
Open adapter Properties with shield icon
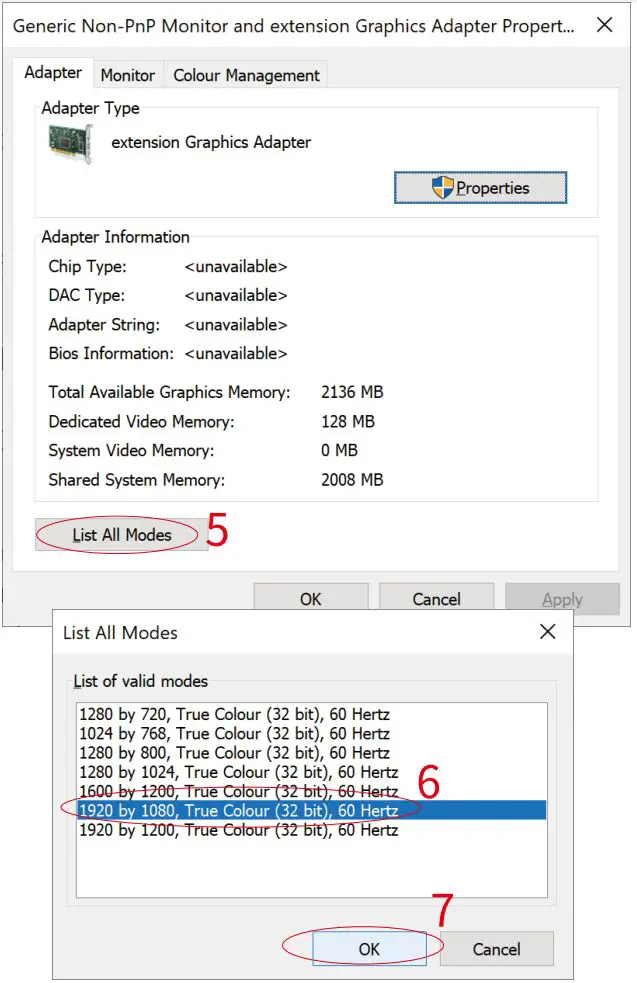coord(480,187)
